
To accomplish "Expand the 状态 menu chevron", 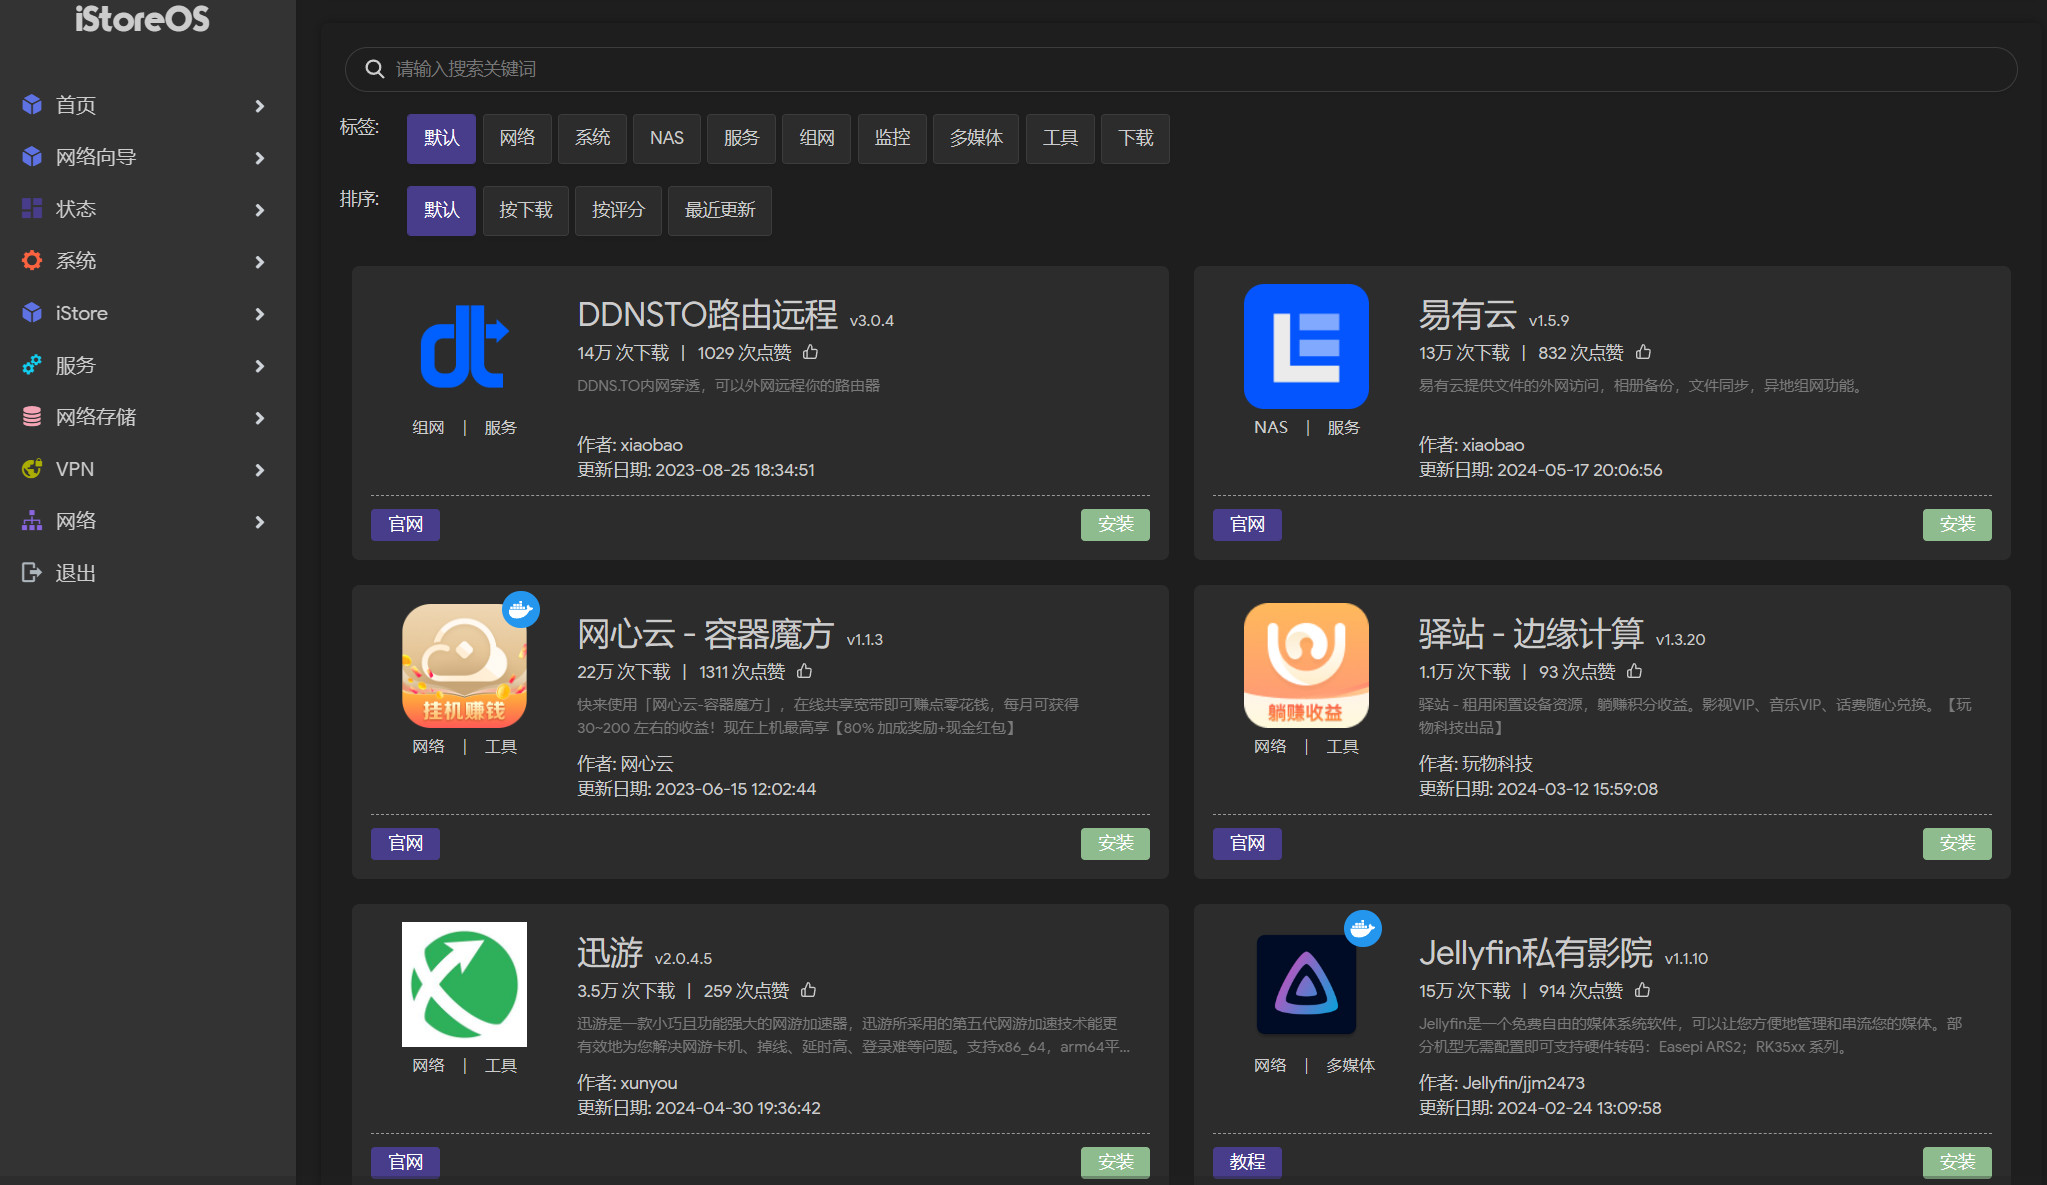I will pyautogui.click(x=260, y=210).
